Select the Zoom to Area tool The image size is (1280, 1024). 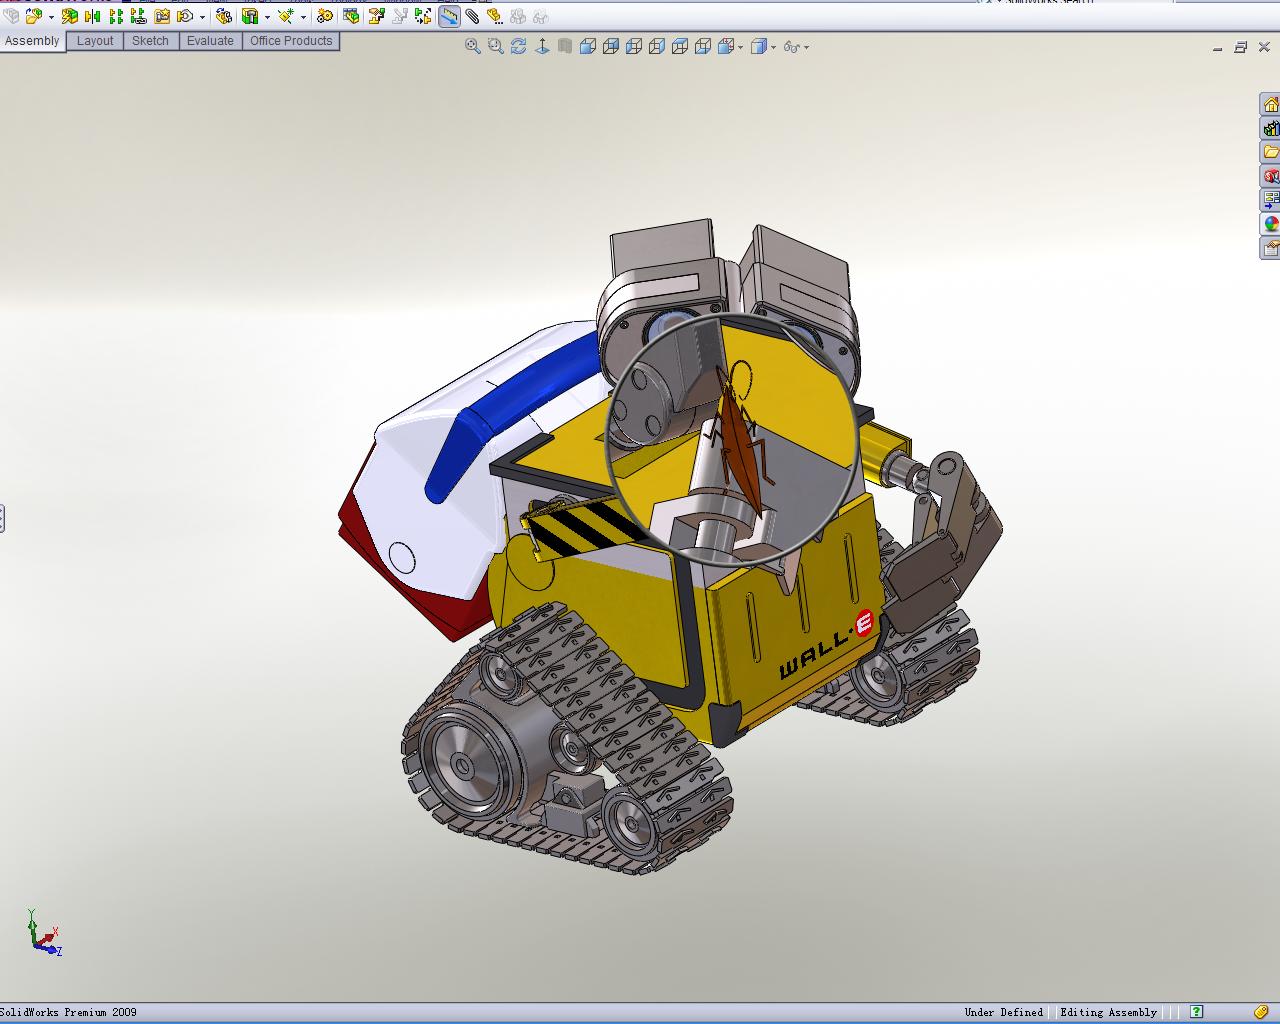click(x=496, y=46)
